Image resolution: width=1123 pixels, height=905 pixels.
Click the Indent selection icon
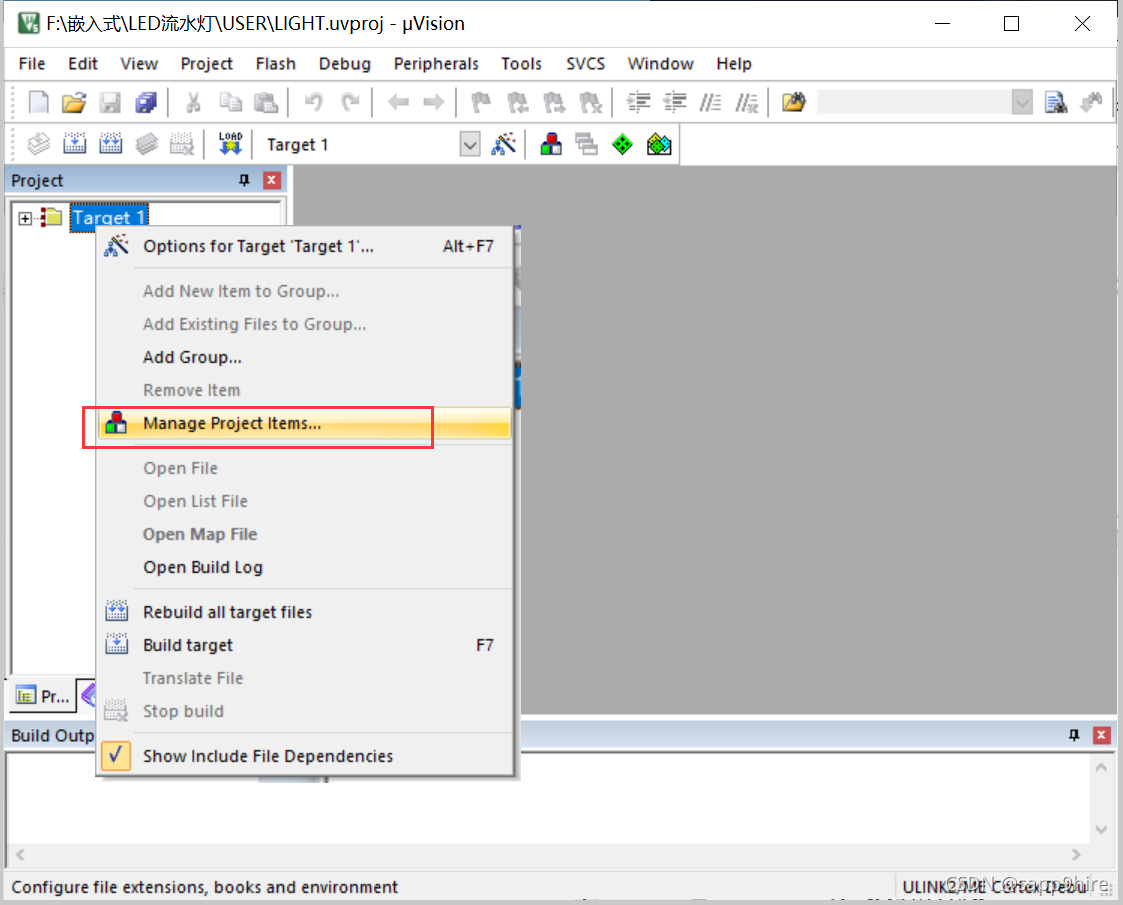click(x=638, y=102)
